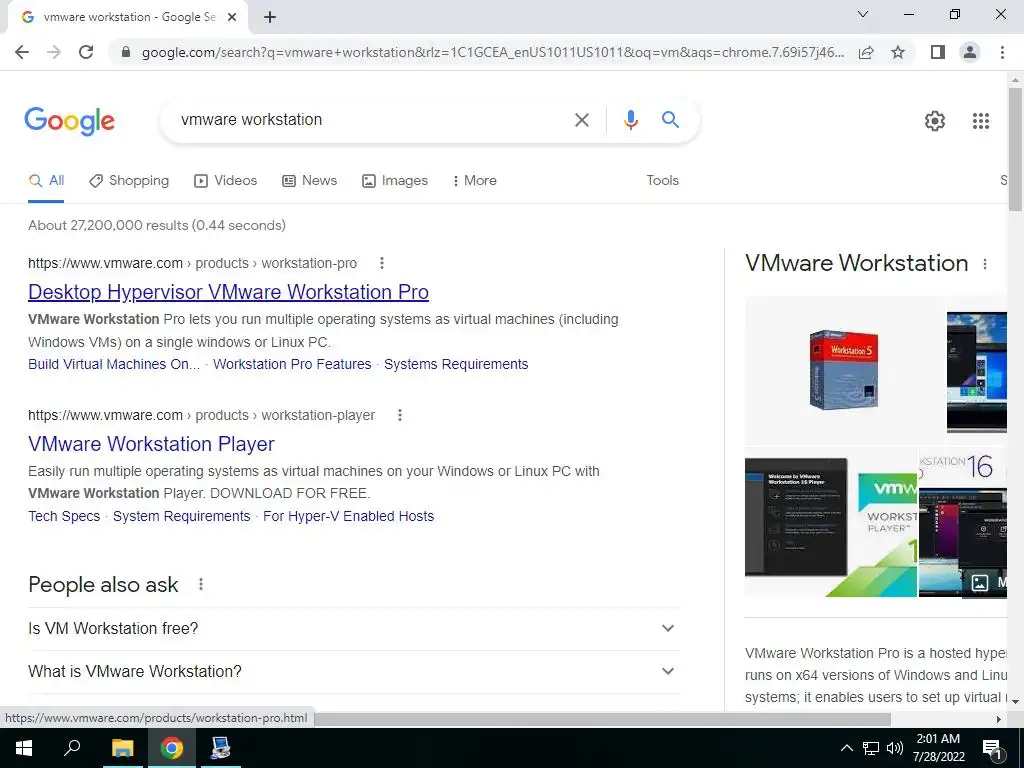This screenshot has width=1024, height=768.
Task: Open the More search categories menu
Action: 475,181
